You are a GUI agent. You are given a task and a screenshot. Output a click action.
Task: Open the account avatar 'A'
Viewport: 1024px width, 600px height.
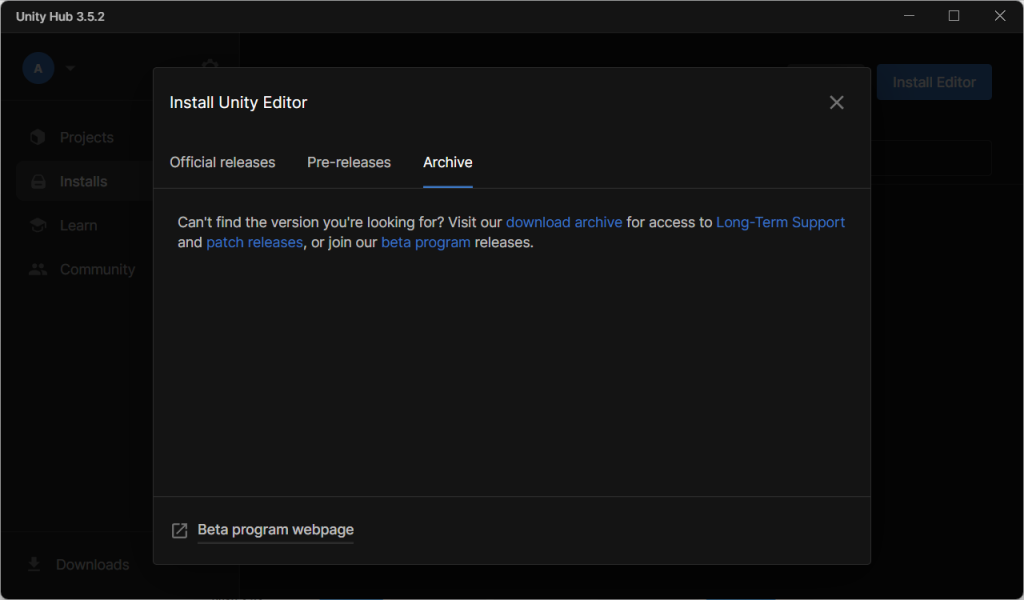(39, 69)
